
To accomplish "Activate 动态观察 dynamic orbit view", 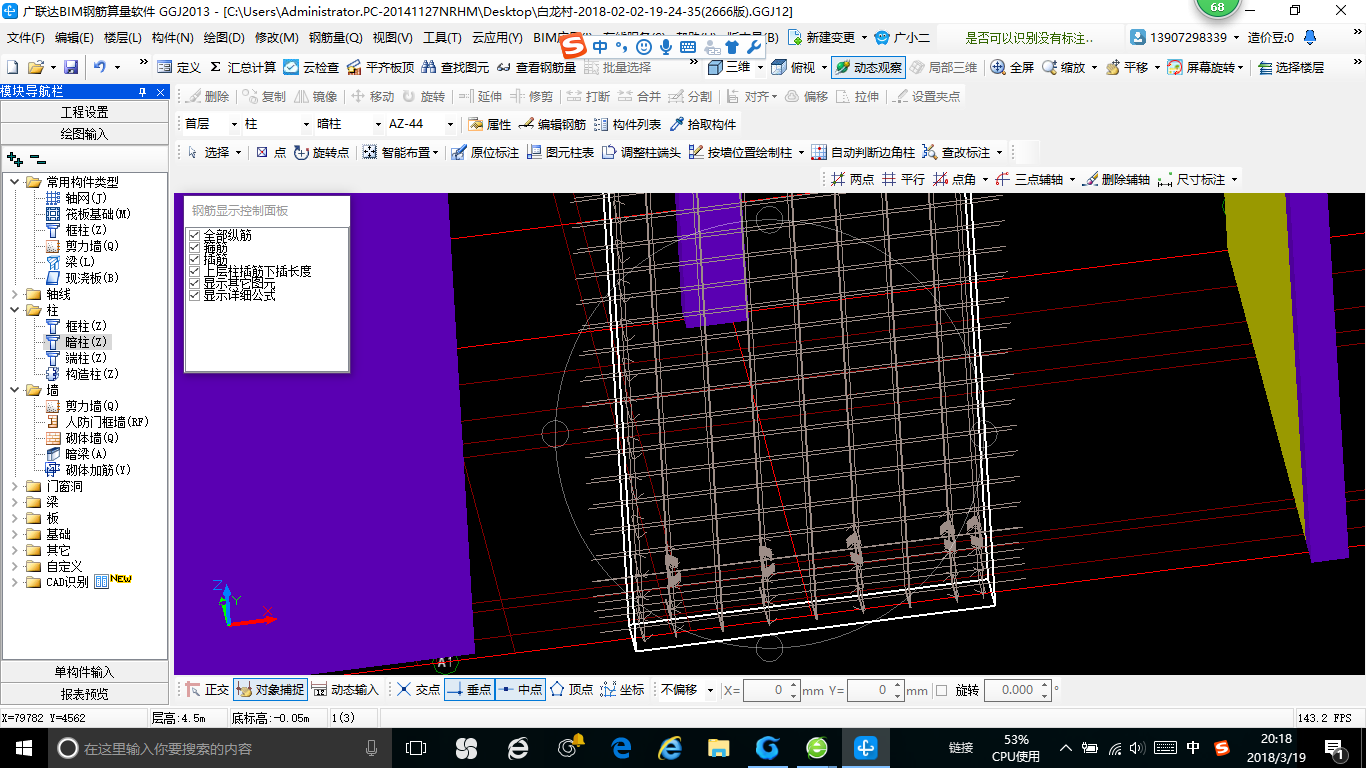I will [868, 67].
